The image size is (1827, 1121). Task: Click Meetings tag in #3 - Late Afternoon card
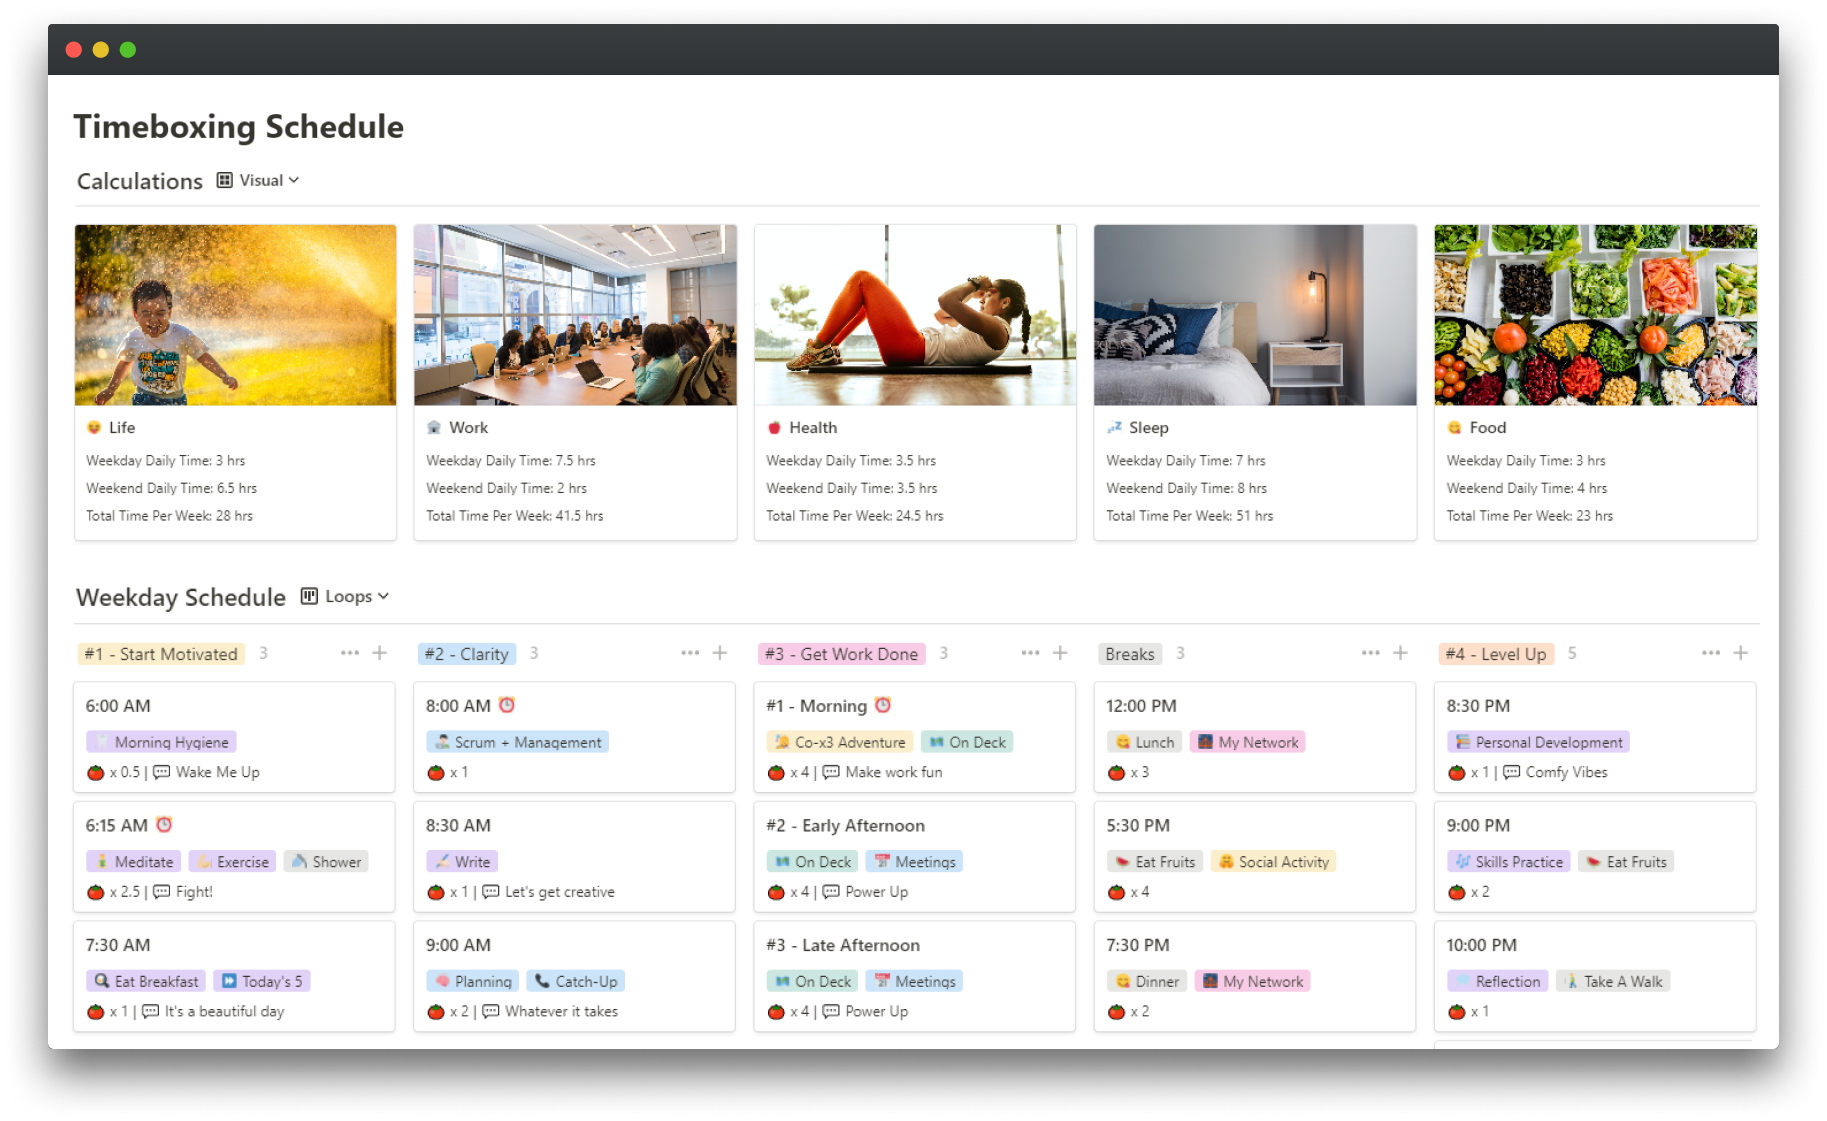click(x=915, y=981)
